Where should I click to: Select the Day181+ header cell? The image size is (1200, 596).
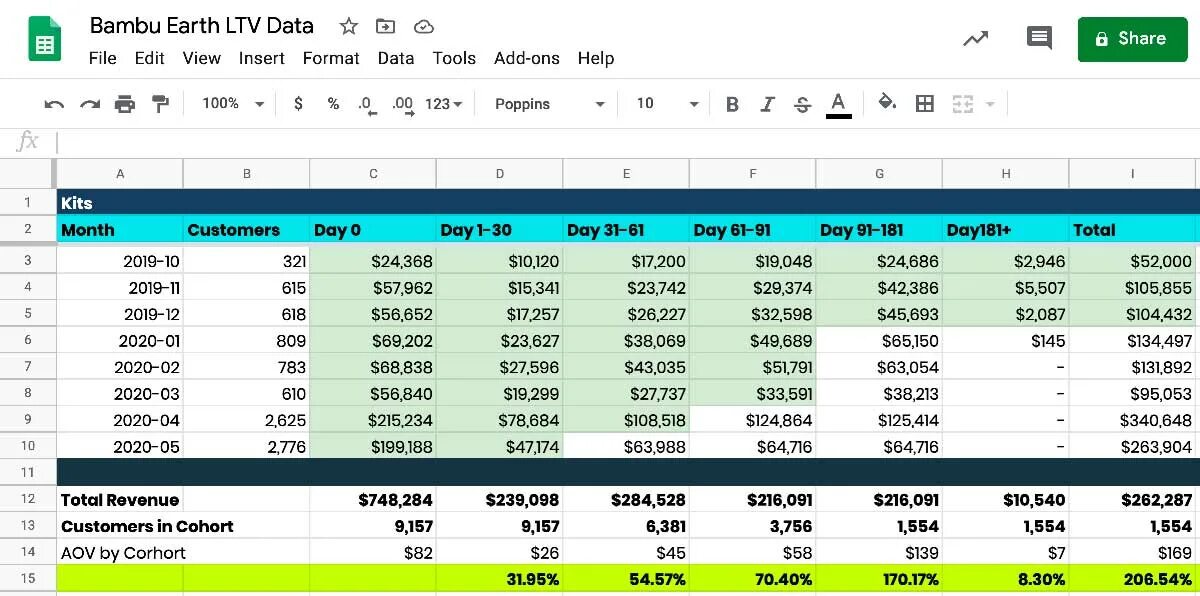(x=1005, y=230)
